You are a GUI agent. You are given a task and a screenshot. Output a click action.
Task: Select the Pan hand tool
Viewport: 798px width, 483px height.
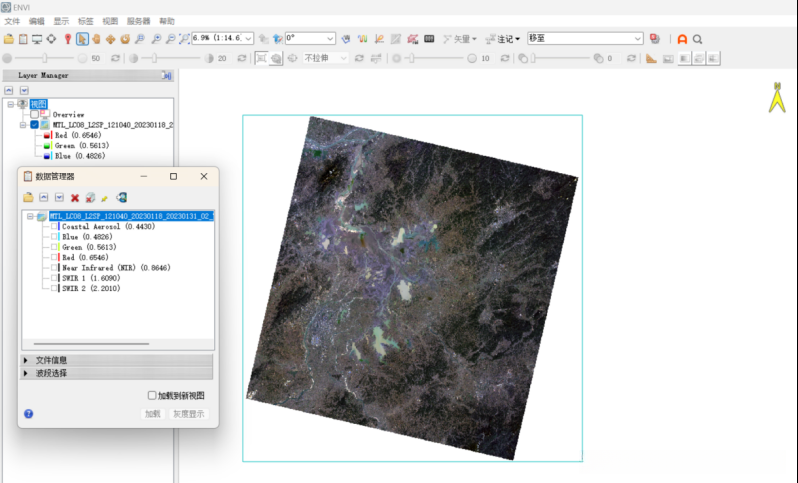(97, 39)
